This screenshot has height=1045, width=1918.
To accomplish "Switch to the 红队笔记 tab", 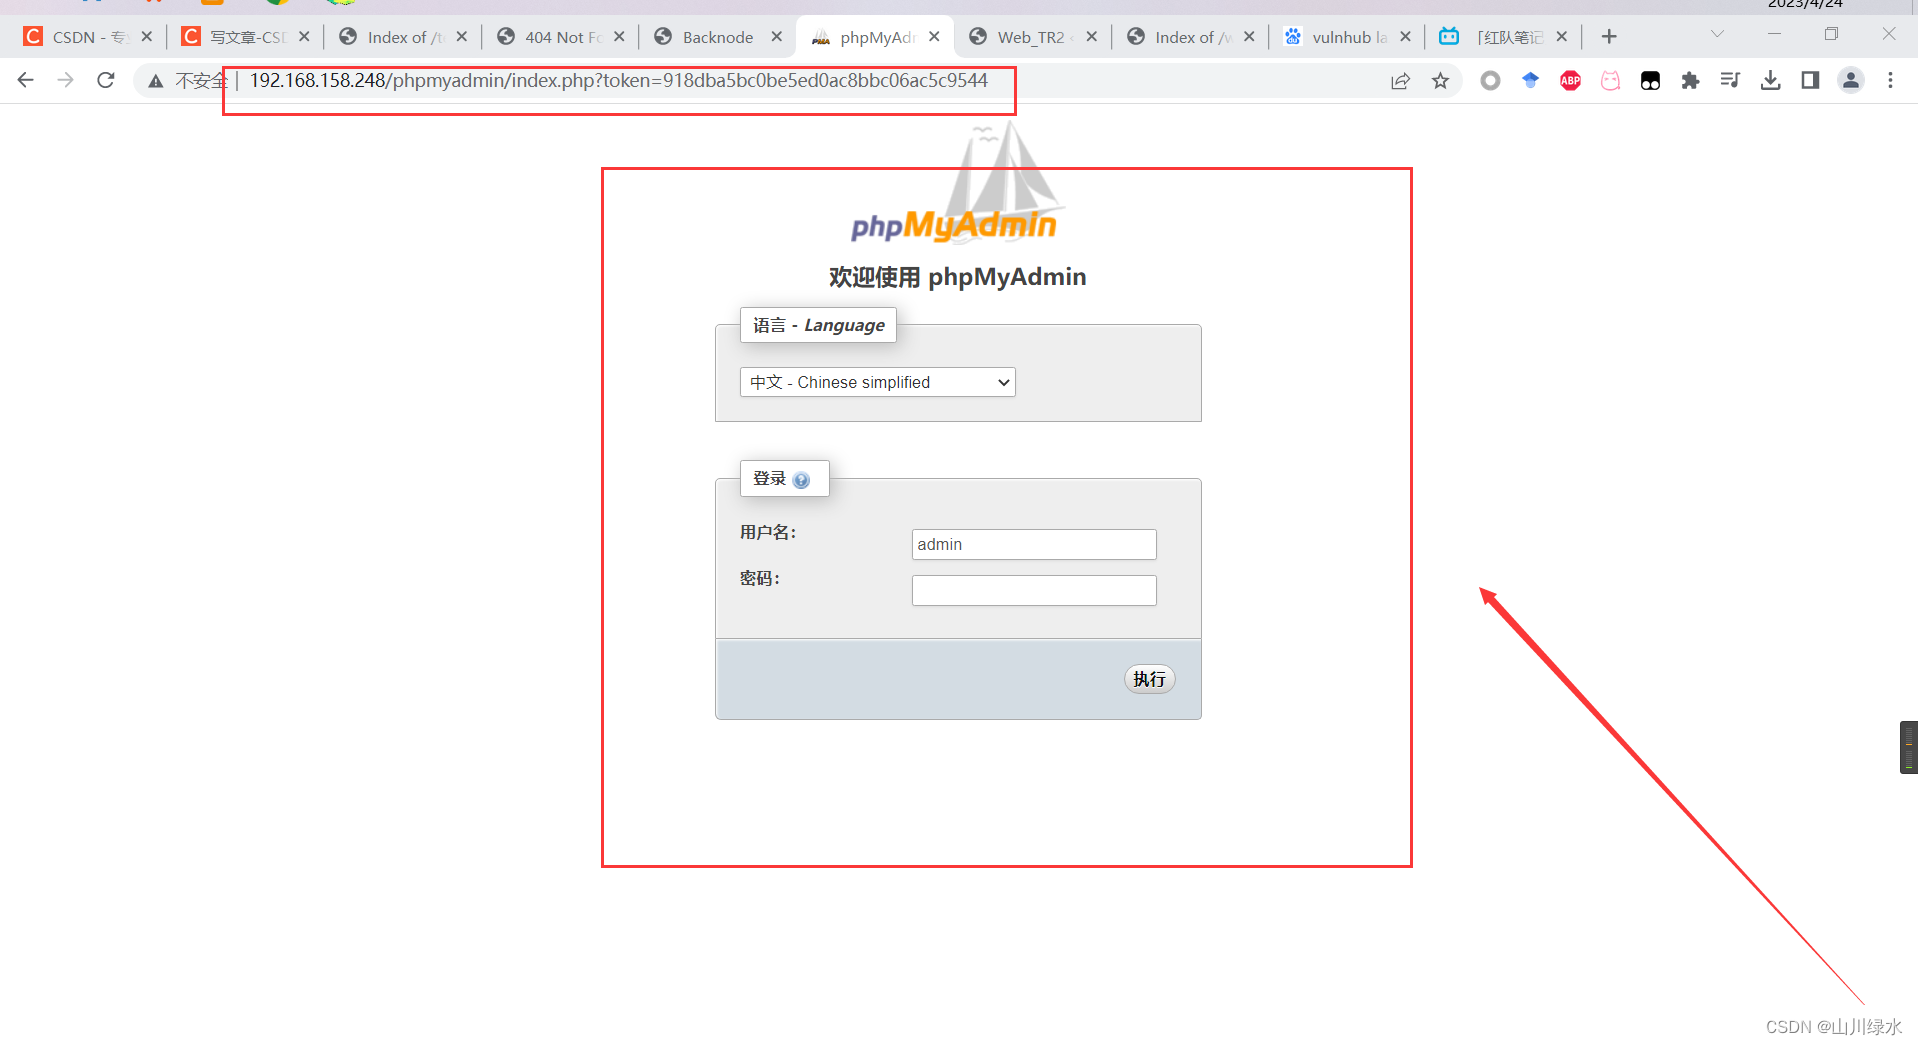I will (x=1505, y=37).
